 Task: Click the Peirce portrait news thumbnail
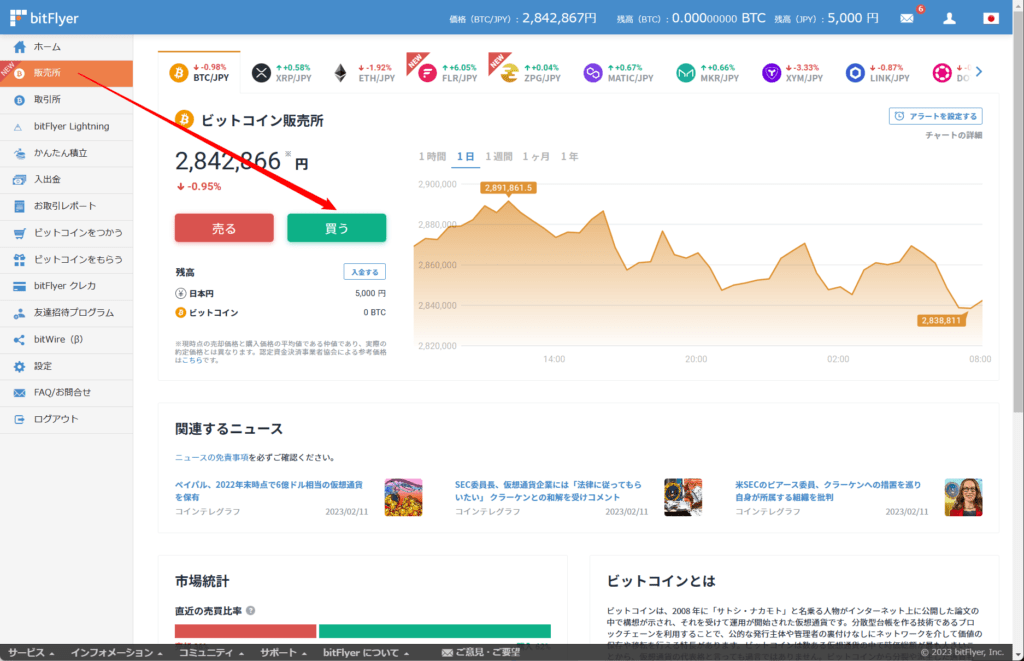[x=963, y=498]
